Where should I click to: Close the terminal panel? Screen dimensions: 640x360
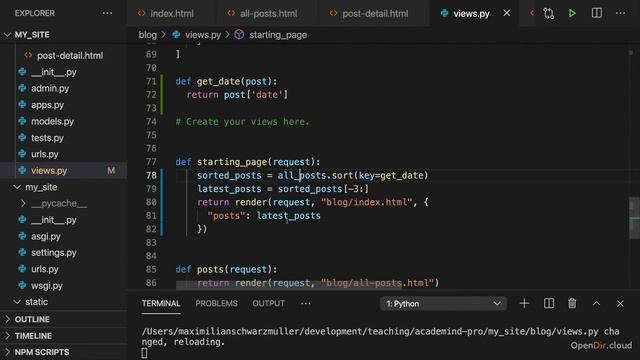click(620, 303)
